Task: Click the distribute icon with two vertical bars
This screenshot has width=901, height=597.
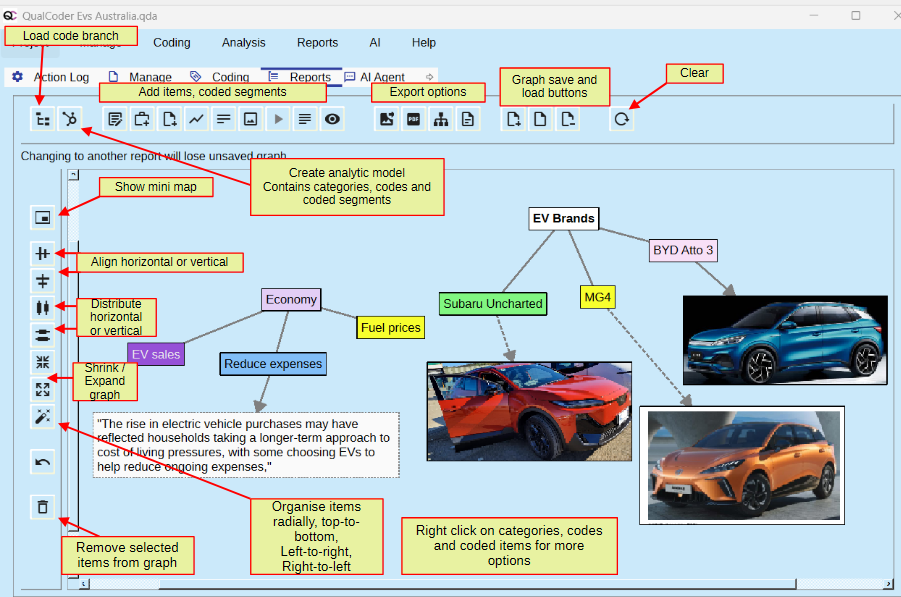Action: coord(43,307)
